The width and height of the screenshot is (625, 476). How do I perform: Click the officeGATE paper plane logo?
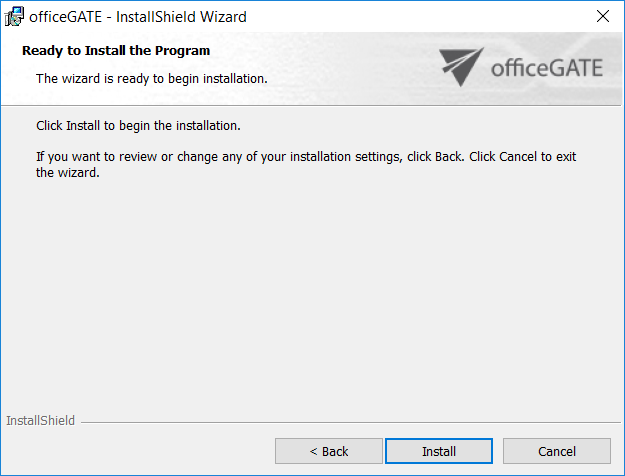pyautogui.click(x=461, y=67)
